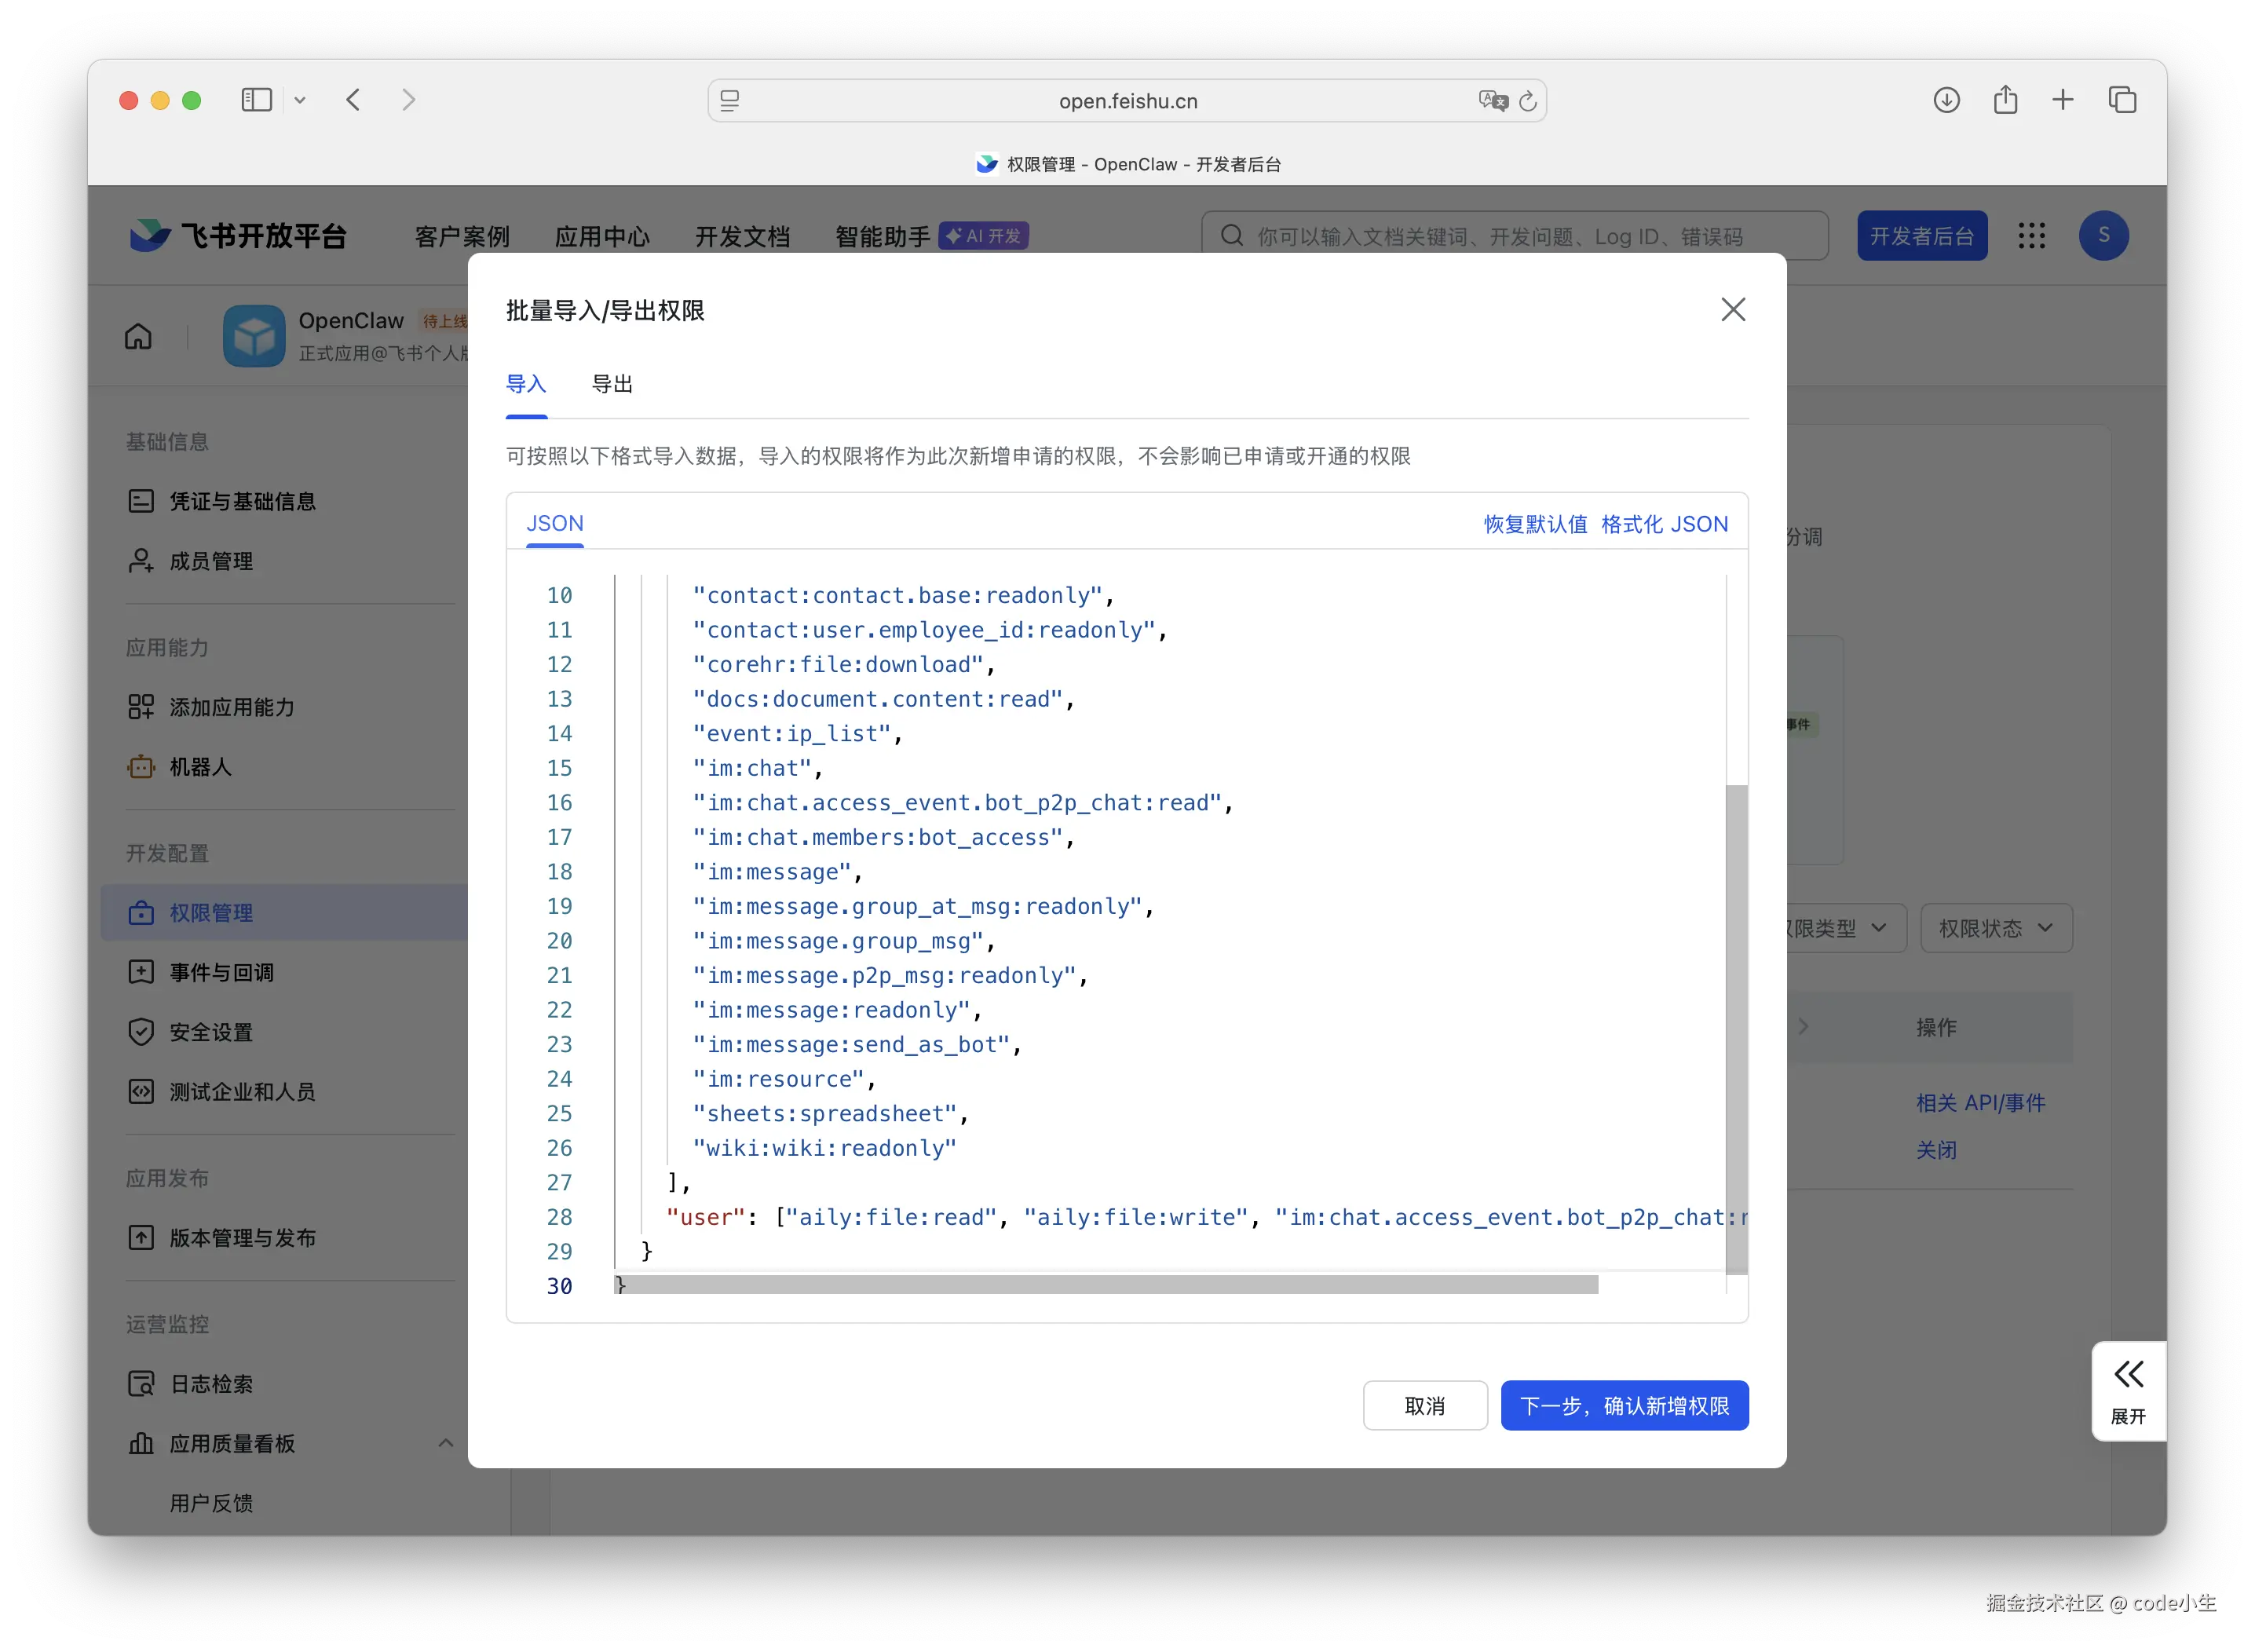
Task: Collapse the 应用质量看板 section
Action: pyautogui.click(x=446, y=1443)
